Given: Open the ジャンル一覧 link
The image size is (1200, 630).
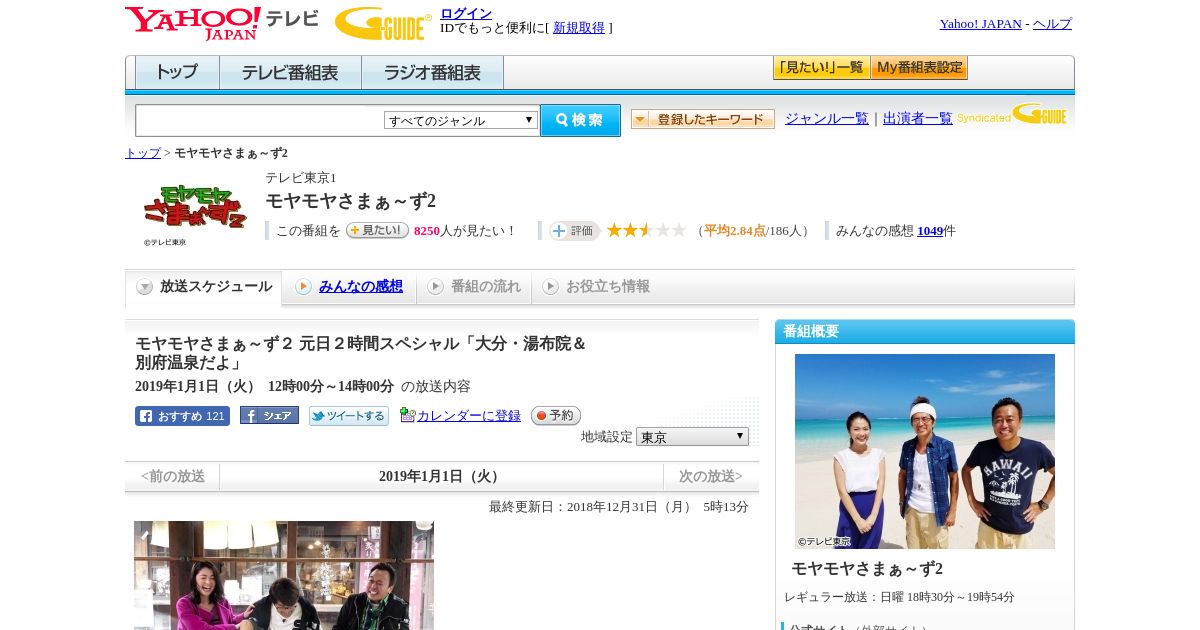Looking at the screenshot, I should point(827,118).
